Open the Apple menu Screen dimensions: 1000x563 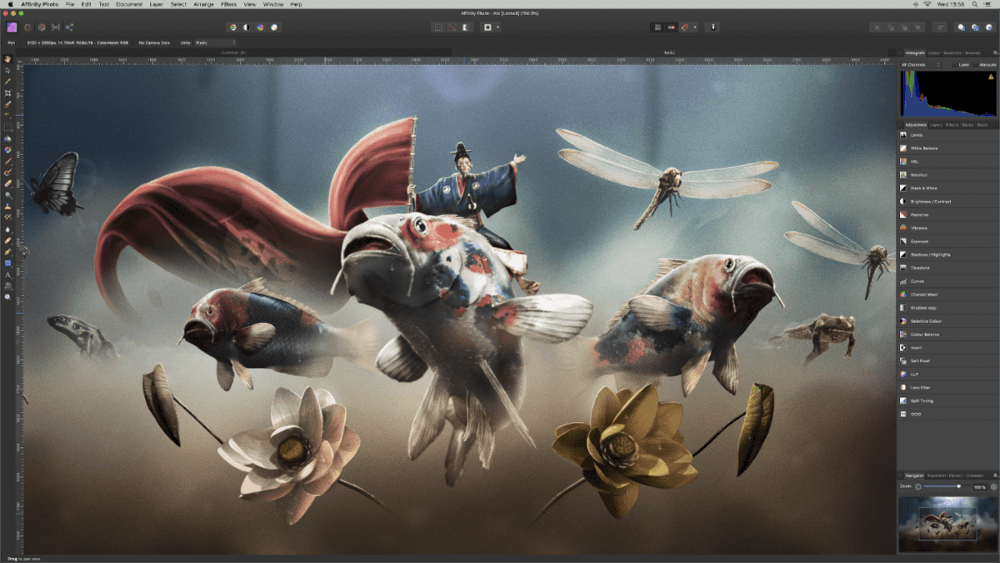[10, 4]
